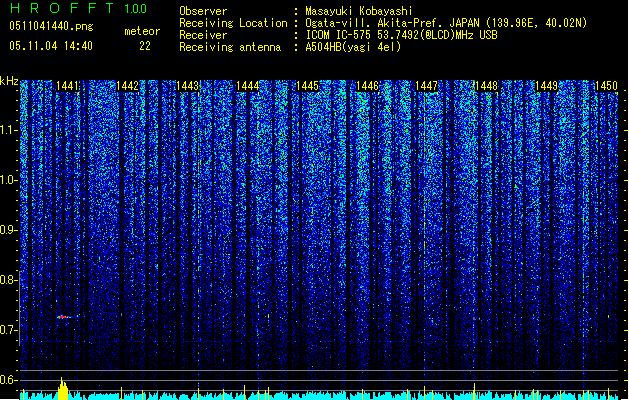Click the 'Receiving antenna' label
This screenshot has height=400, width=629.
(230, 47)
